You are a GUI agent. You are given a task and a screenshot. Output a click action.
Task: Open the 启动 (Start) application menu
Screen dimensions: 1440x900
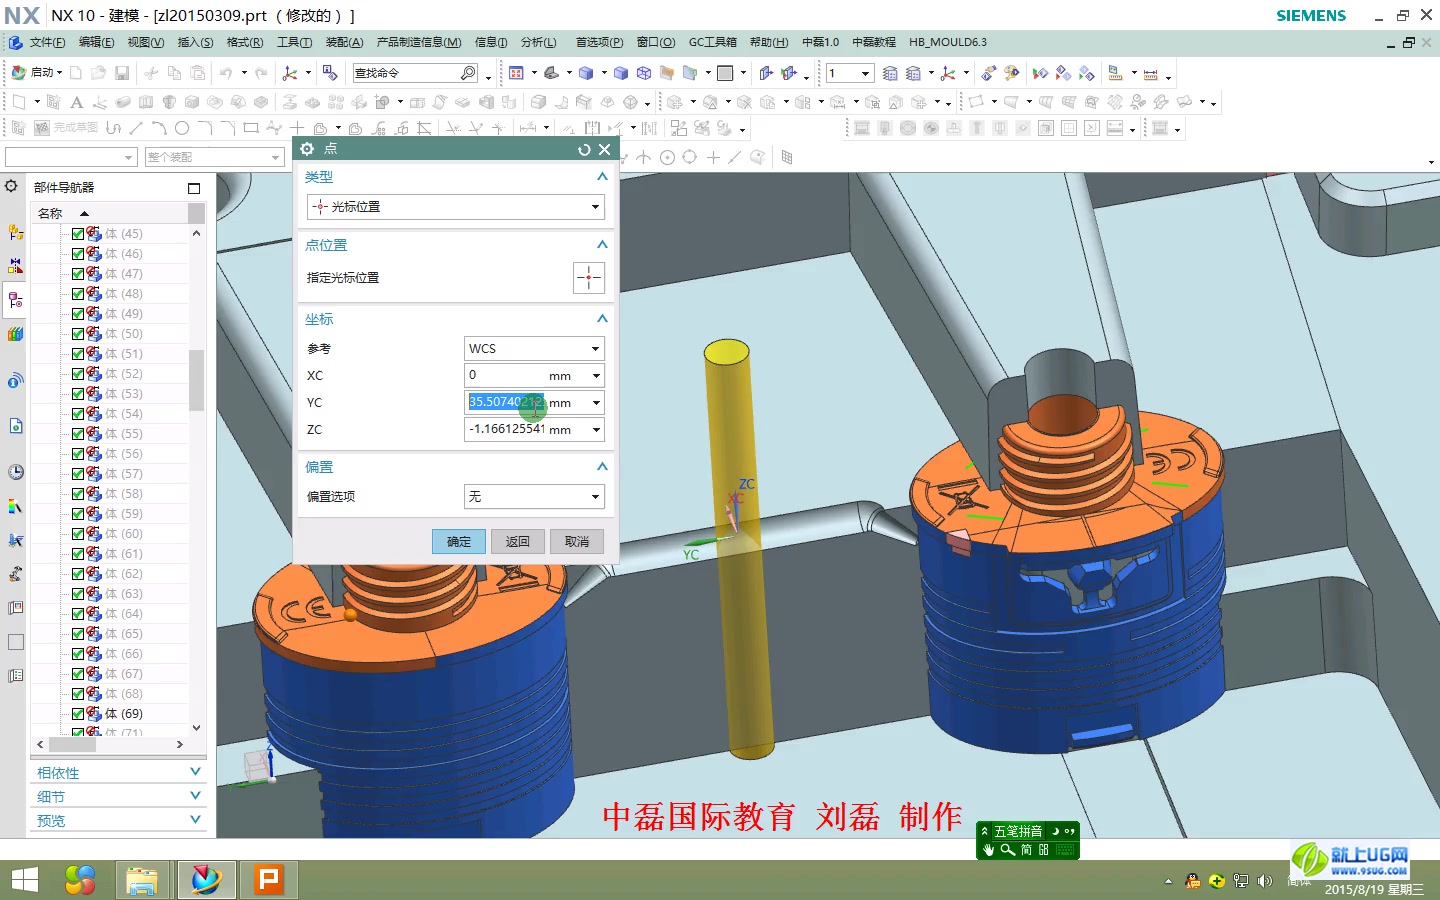[36, 73]
